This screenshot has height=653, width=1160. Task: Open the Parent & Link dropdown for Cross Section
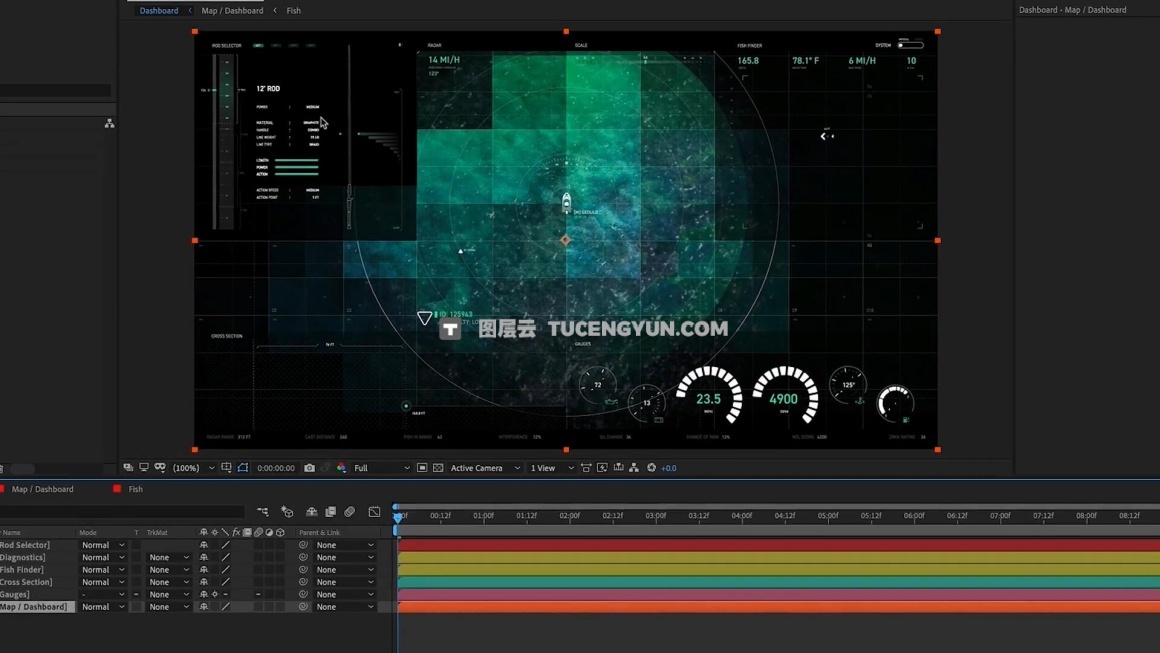click(x=345, y=582)
